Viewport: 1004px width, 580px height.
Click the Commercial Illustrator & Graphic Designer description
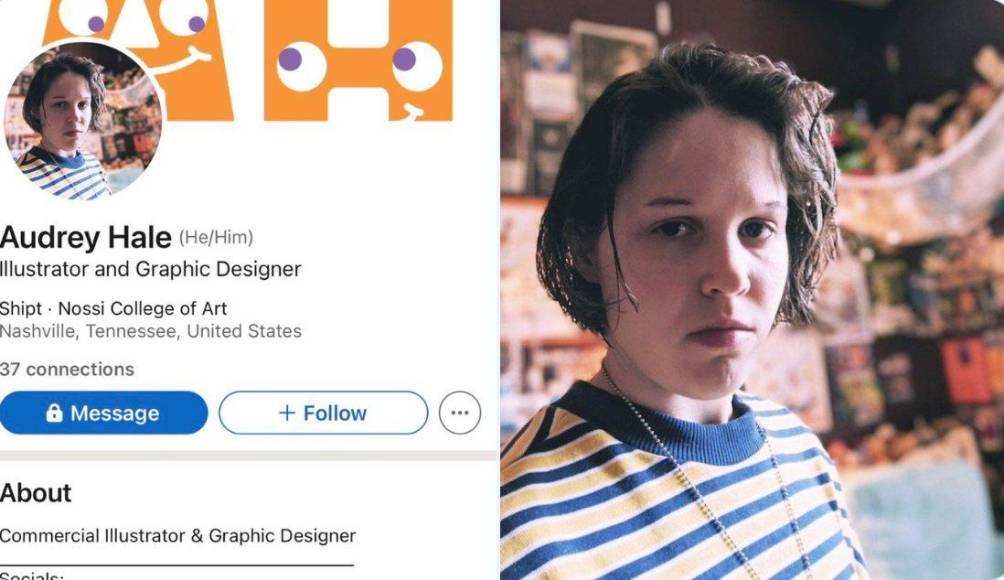[x=177, y=536]
